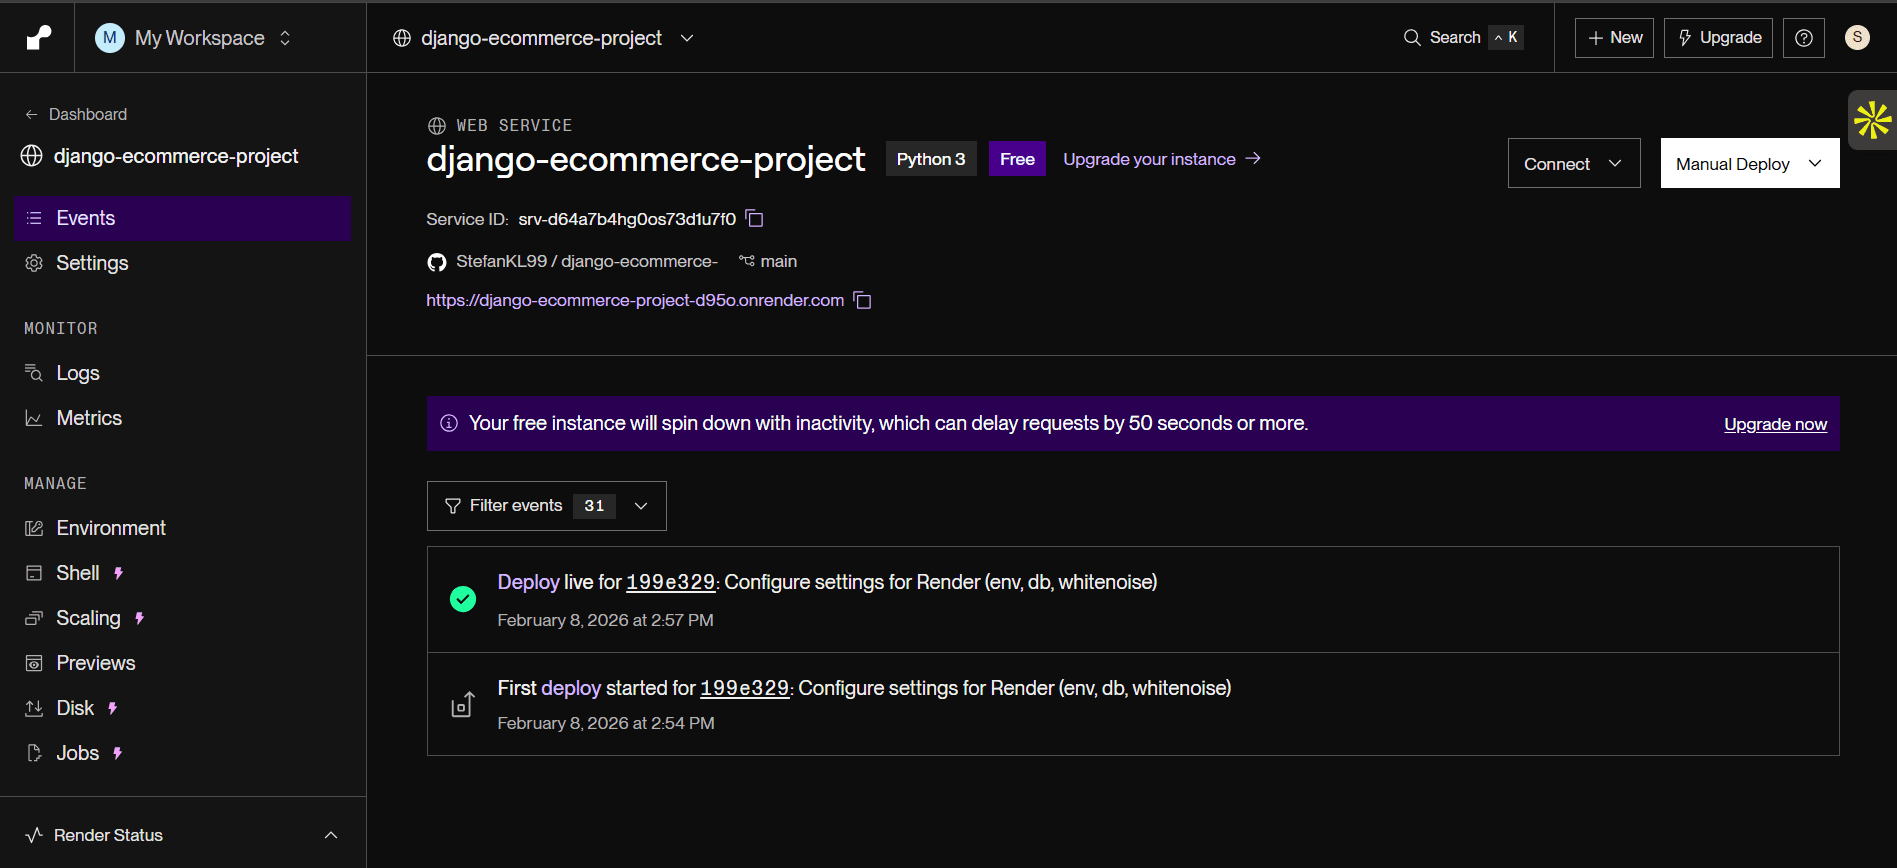1897x868 pixels.
Task: Click the info icon in the banner
Action: 449,423
